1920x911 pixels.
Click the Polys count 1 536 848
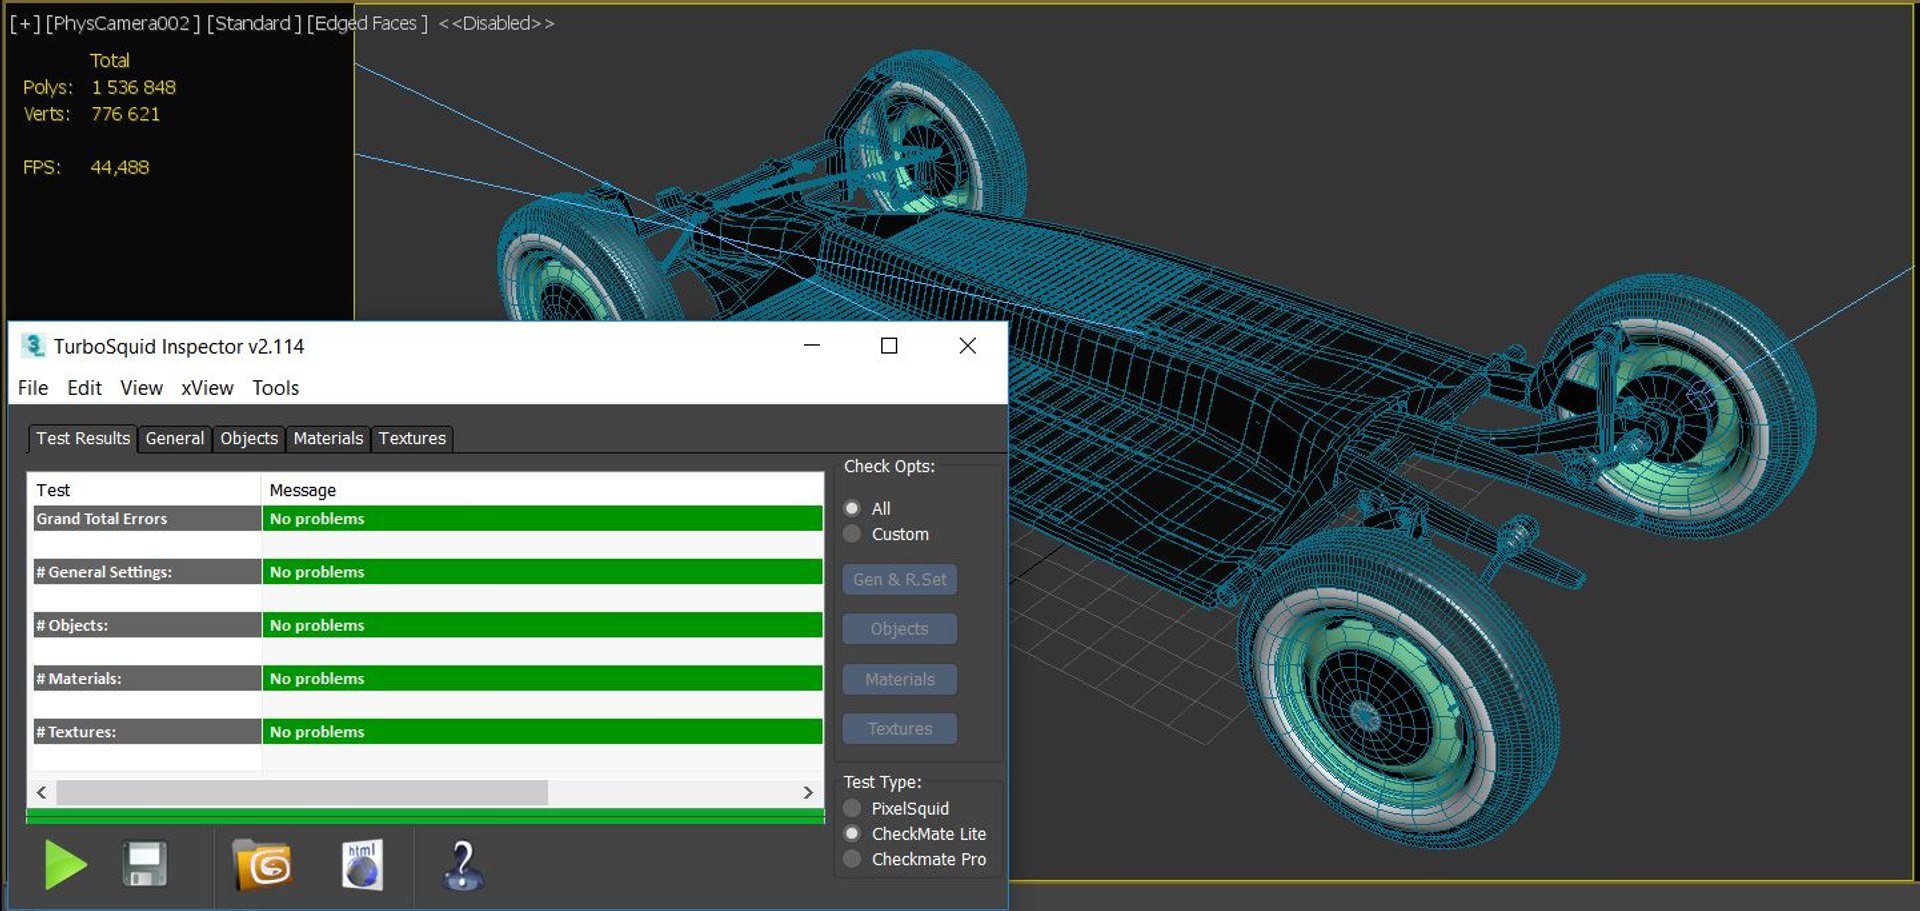(134, 87)
